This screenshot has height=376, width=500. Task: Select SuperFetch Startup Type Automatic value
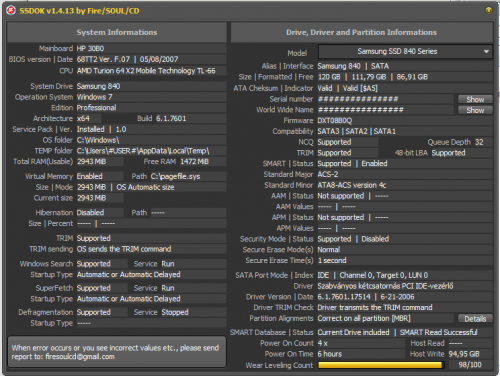[129, 299]
